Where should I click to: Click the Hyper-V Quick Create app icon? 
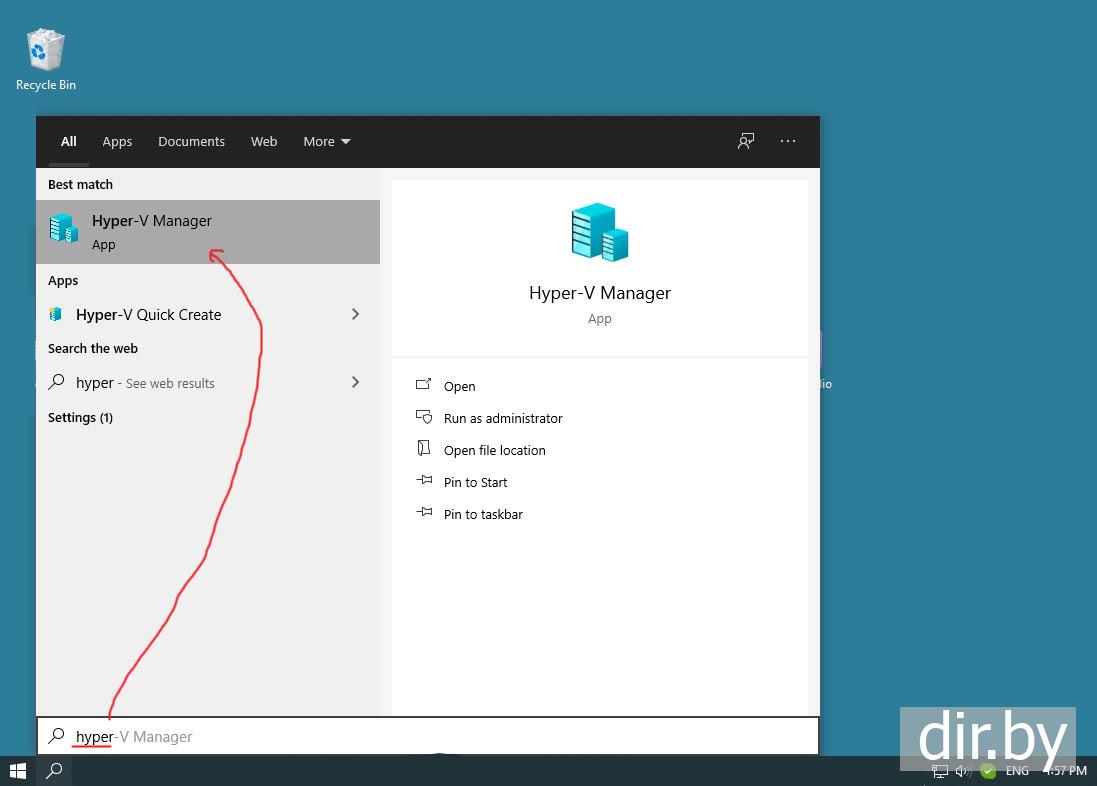point(56,314)
